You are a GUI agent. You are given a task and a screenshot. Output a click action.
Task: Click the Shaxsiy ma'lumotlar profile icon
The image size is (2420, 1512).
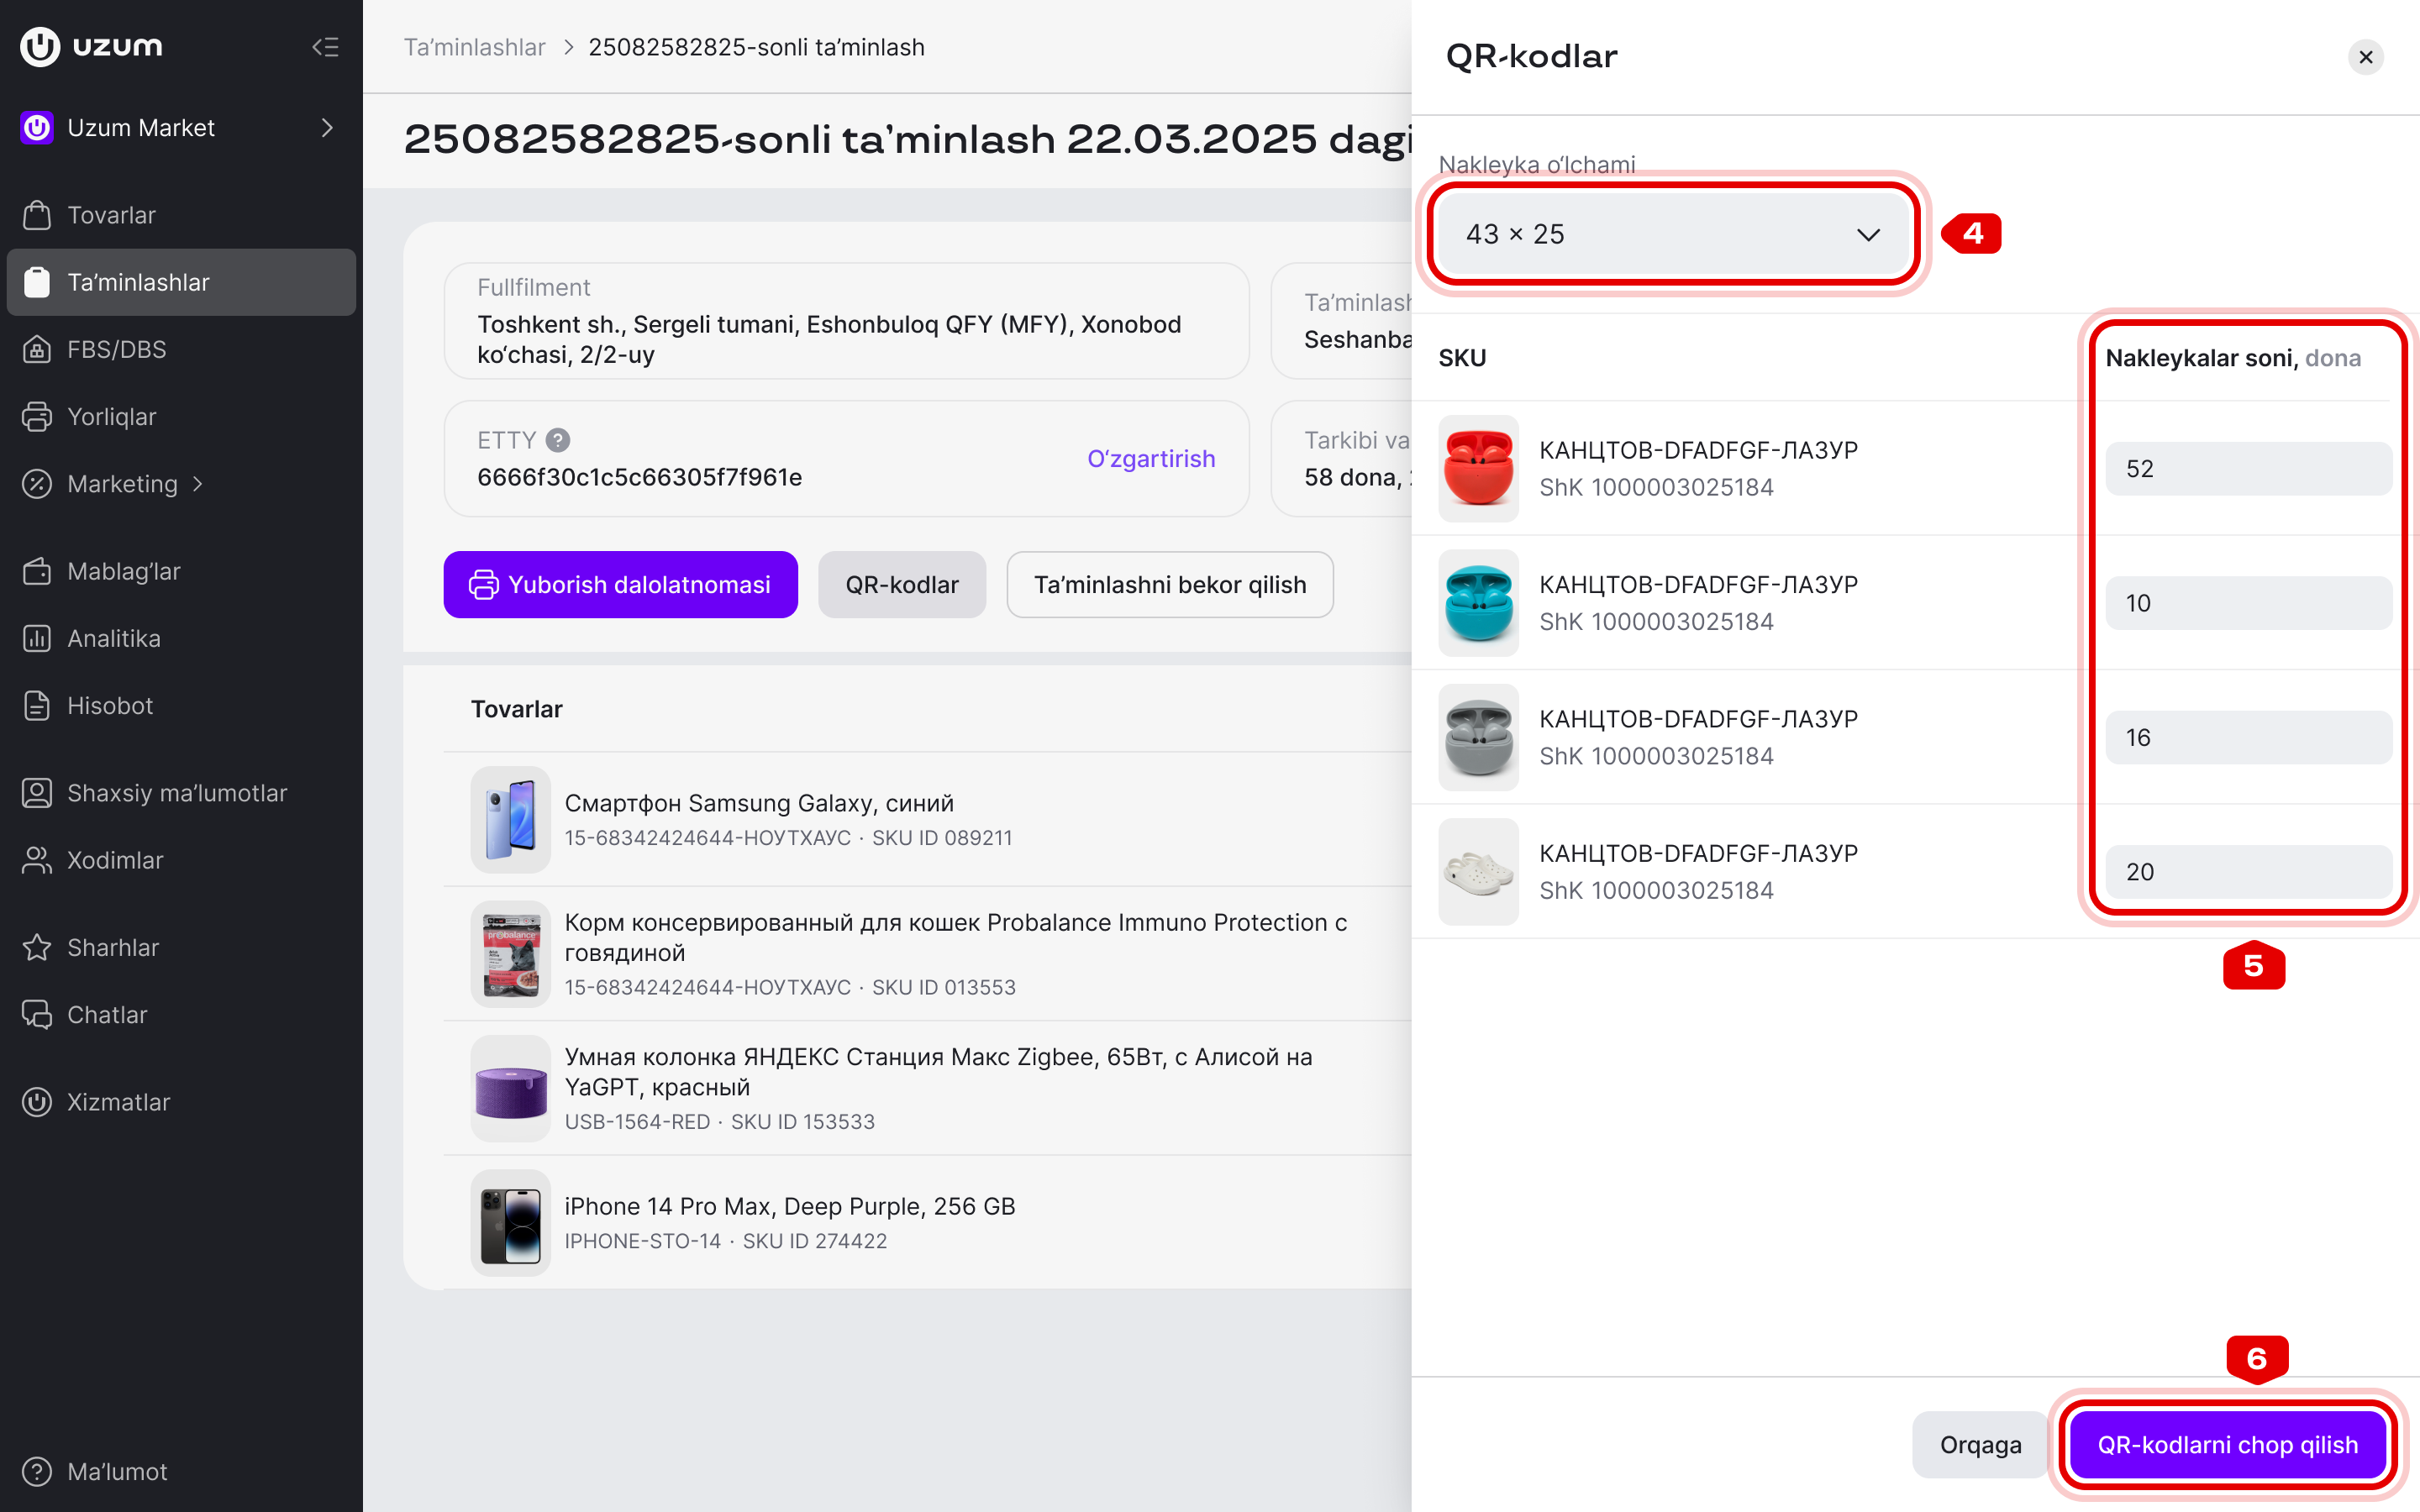(37, 793)
